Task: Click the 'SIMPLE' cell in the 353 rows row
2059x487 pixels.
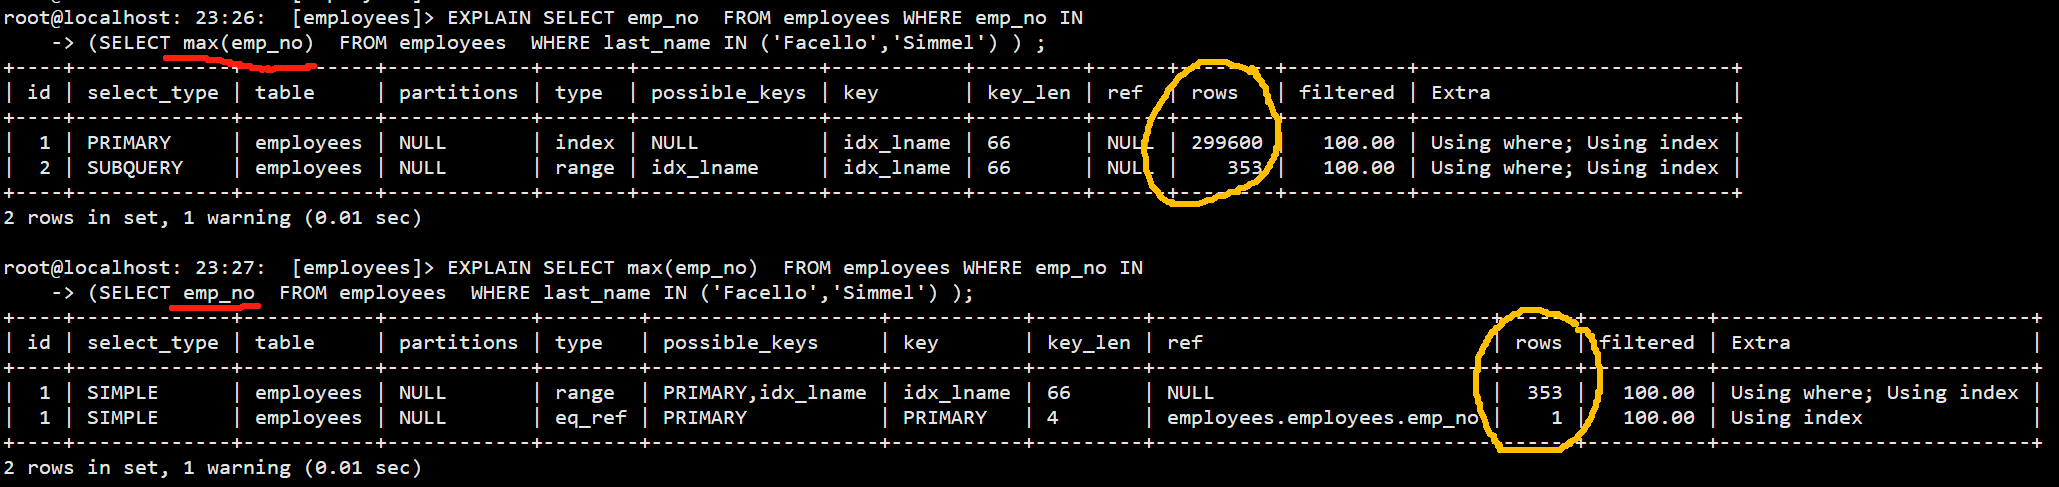Action: (123, 393)
